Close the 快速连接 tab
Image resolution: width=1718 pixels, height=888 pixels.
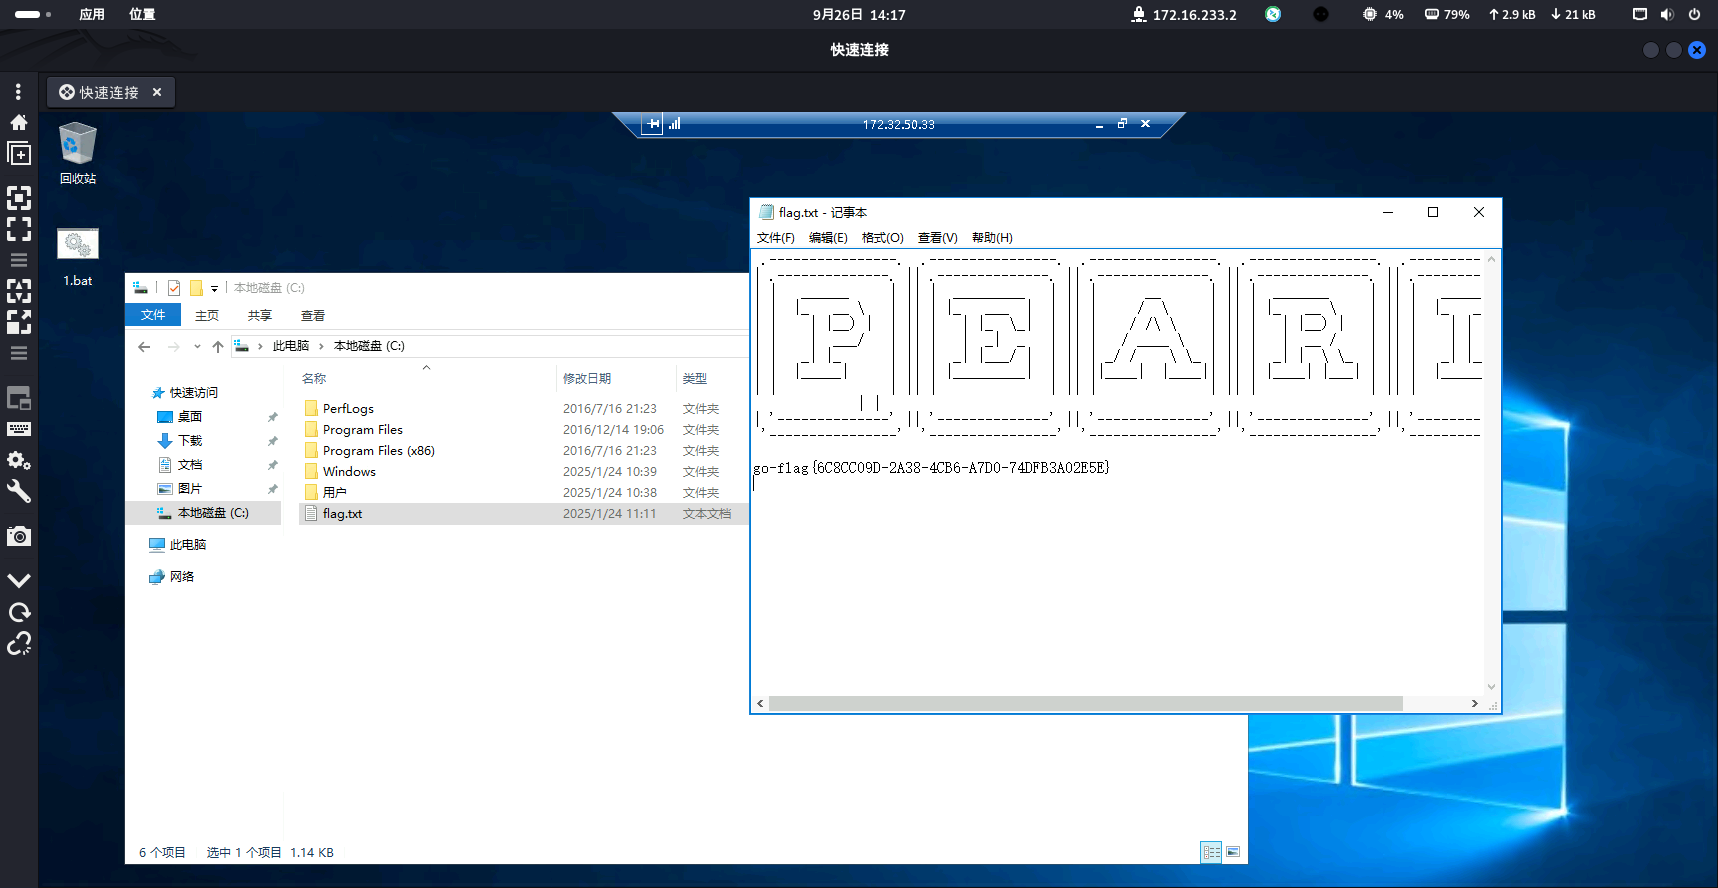coord(157,92)
